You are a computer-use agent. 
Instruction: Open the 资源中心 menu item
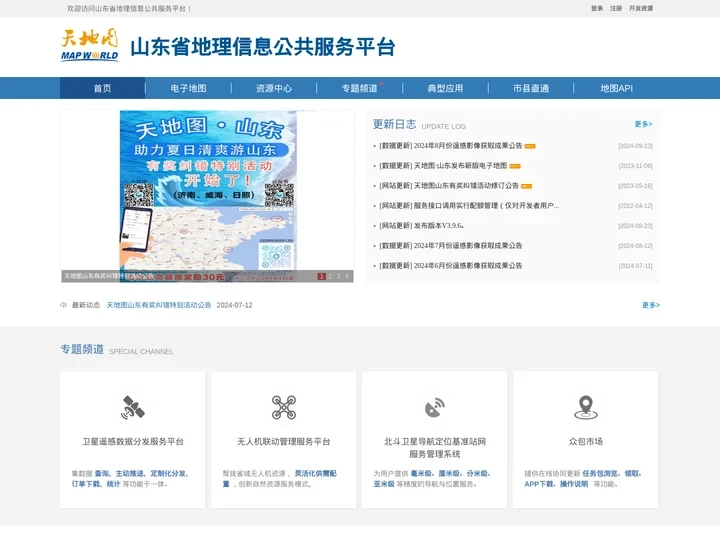[x=274, y=88]
